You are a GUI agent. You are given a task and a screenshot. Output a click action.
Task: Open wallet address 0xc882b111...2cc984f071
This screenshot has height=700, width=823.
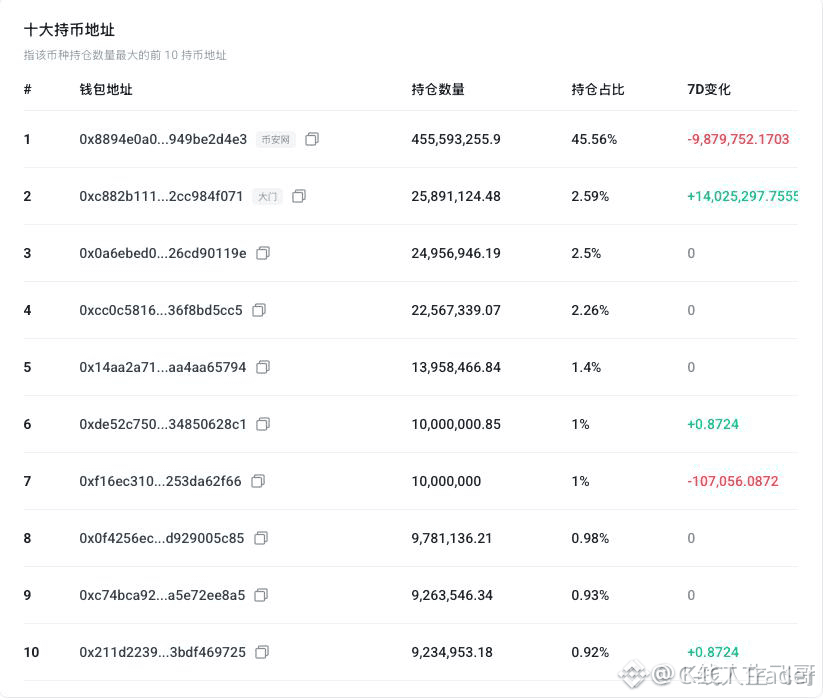(161, 196)
